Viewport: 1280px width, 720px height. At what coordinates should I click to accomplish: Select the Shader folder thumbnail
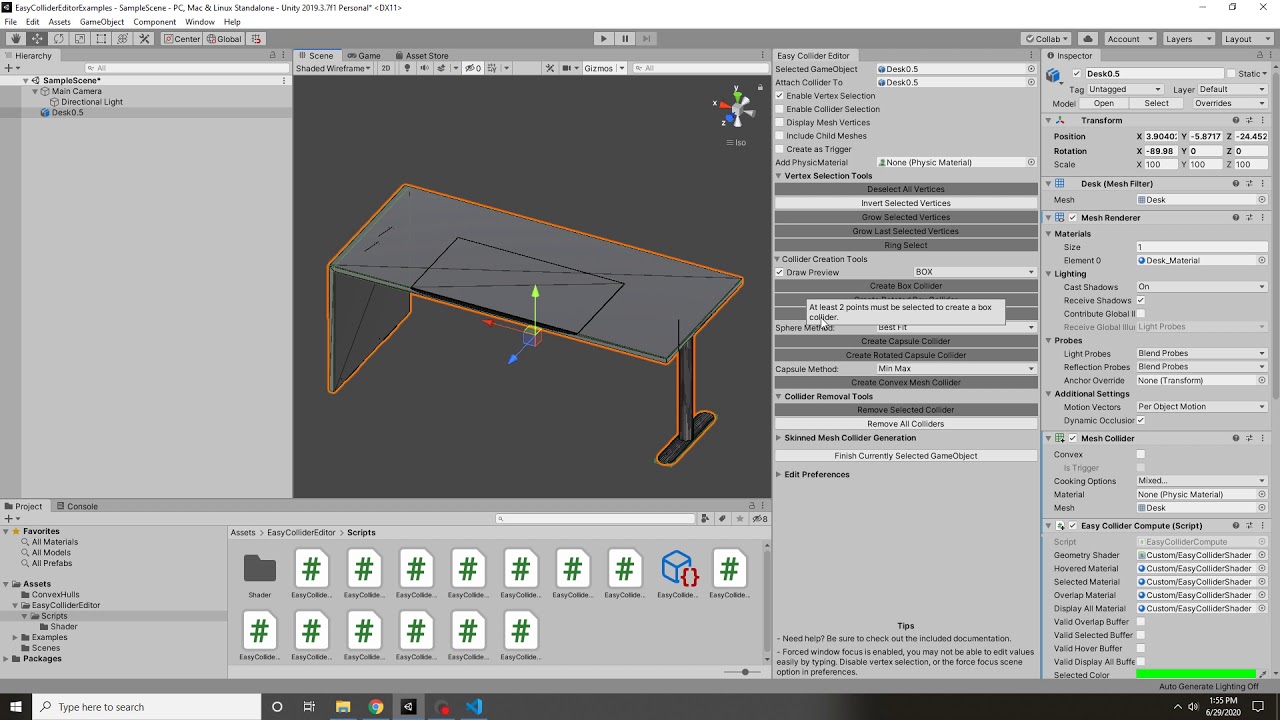point(259,568)
